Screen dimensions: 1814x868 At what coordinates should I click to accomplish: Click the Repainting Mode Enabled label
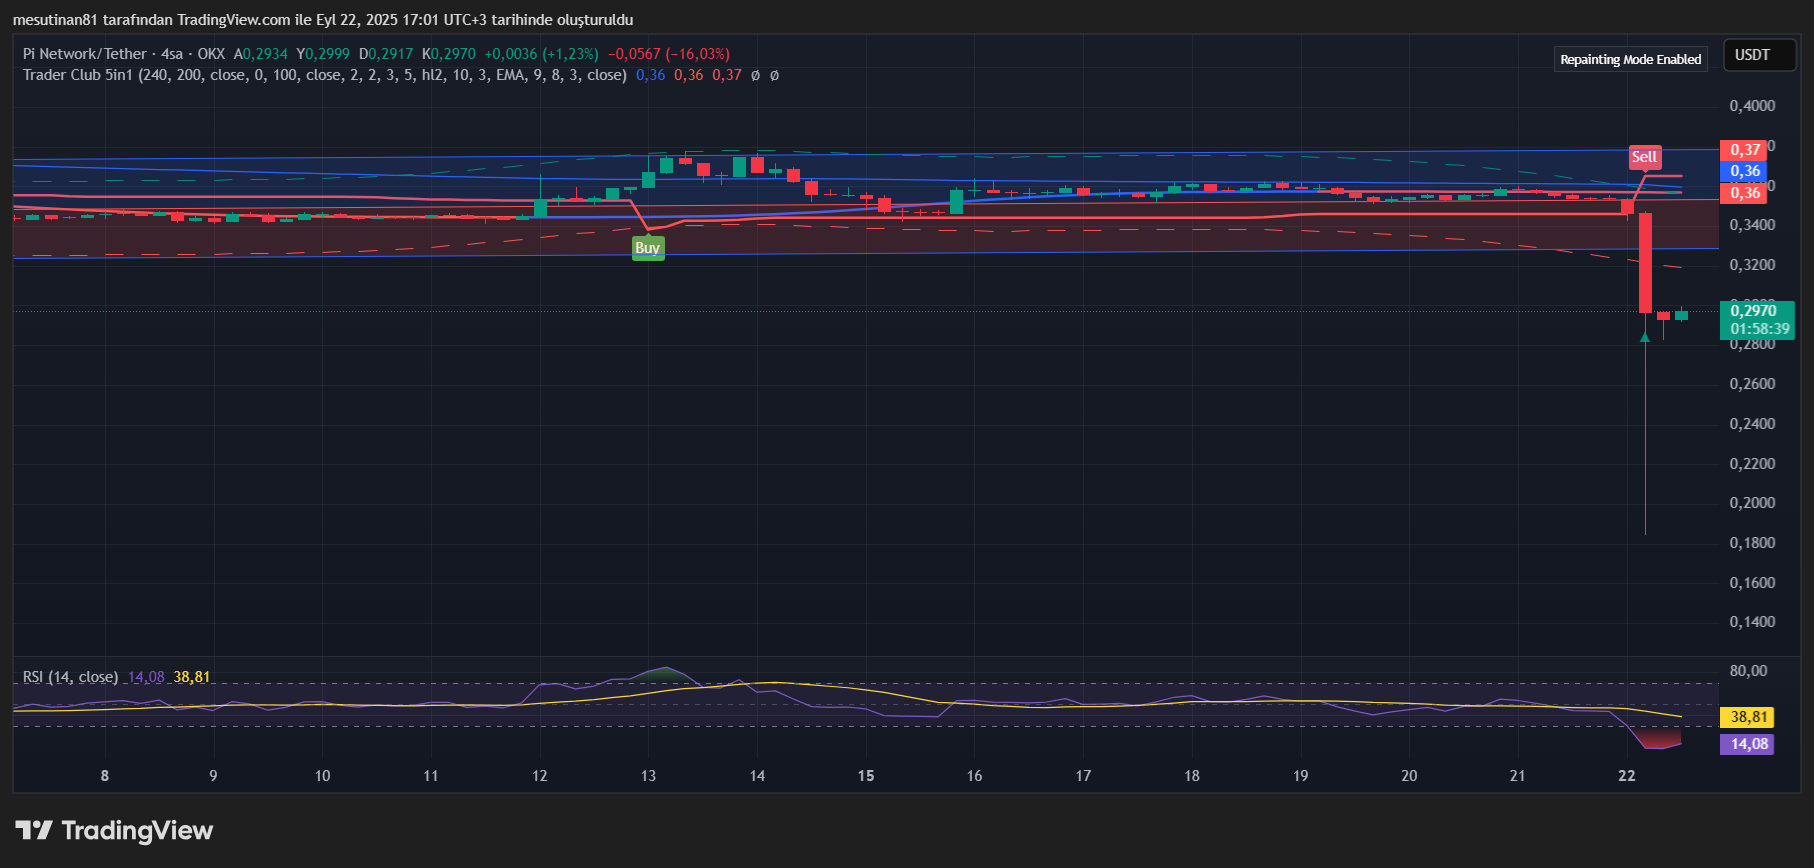coord(1631,59)
